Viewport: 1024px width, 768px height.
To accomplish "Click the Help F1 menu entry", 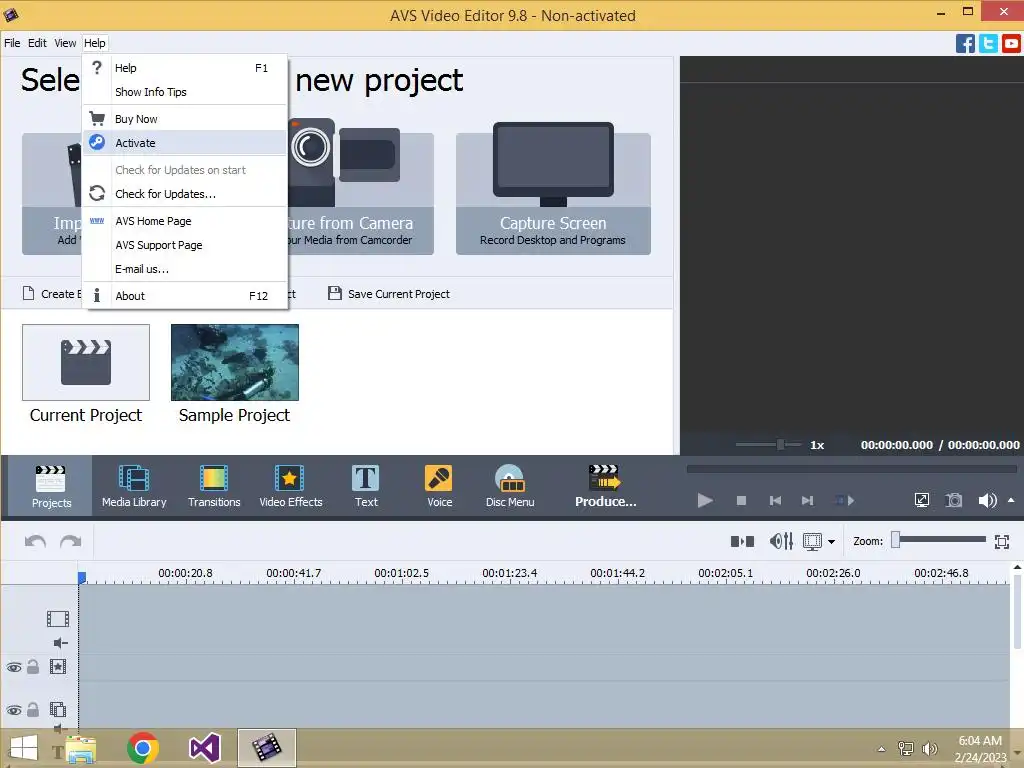I will (185, 68).
